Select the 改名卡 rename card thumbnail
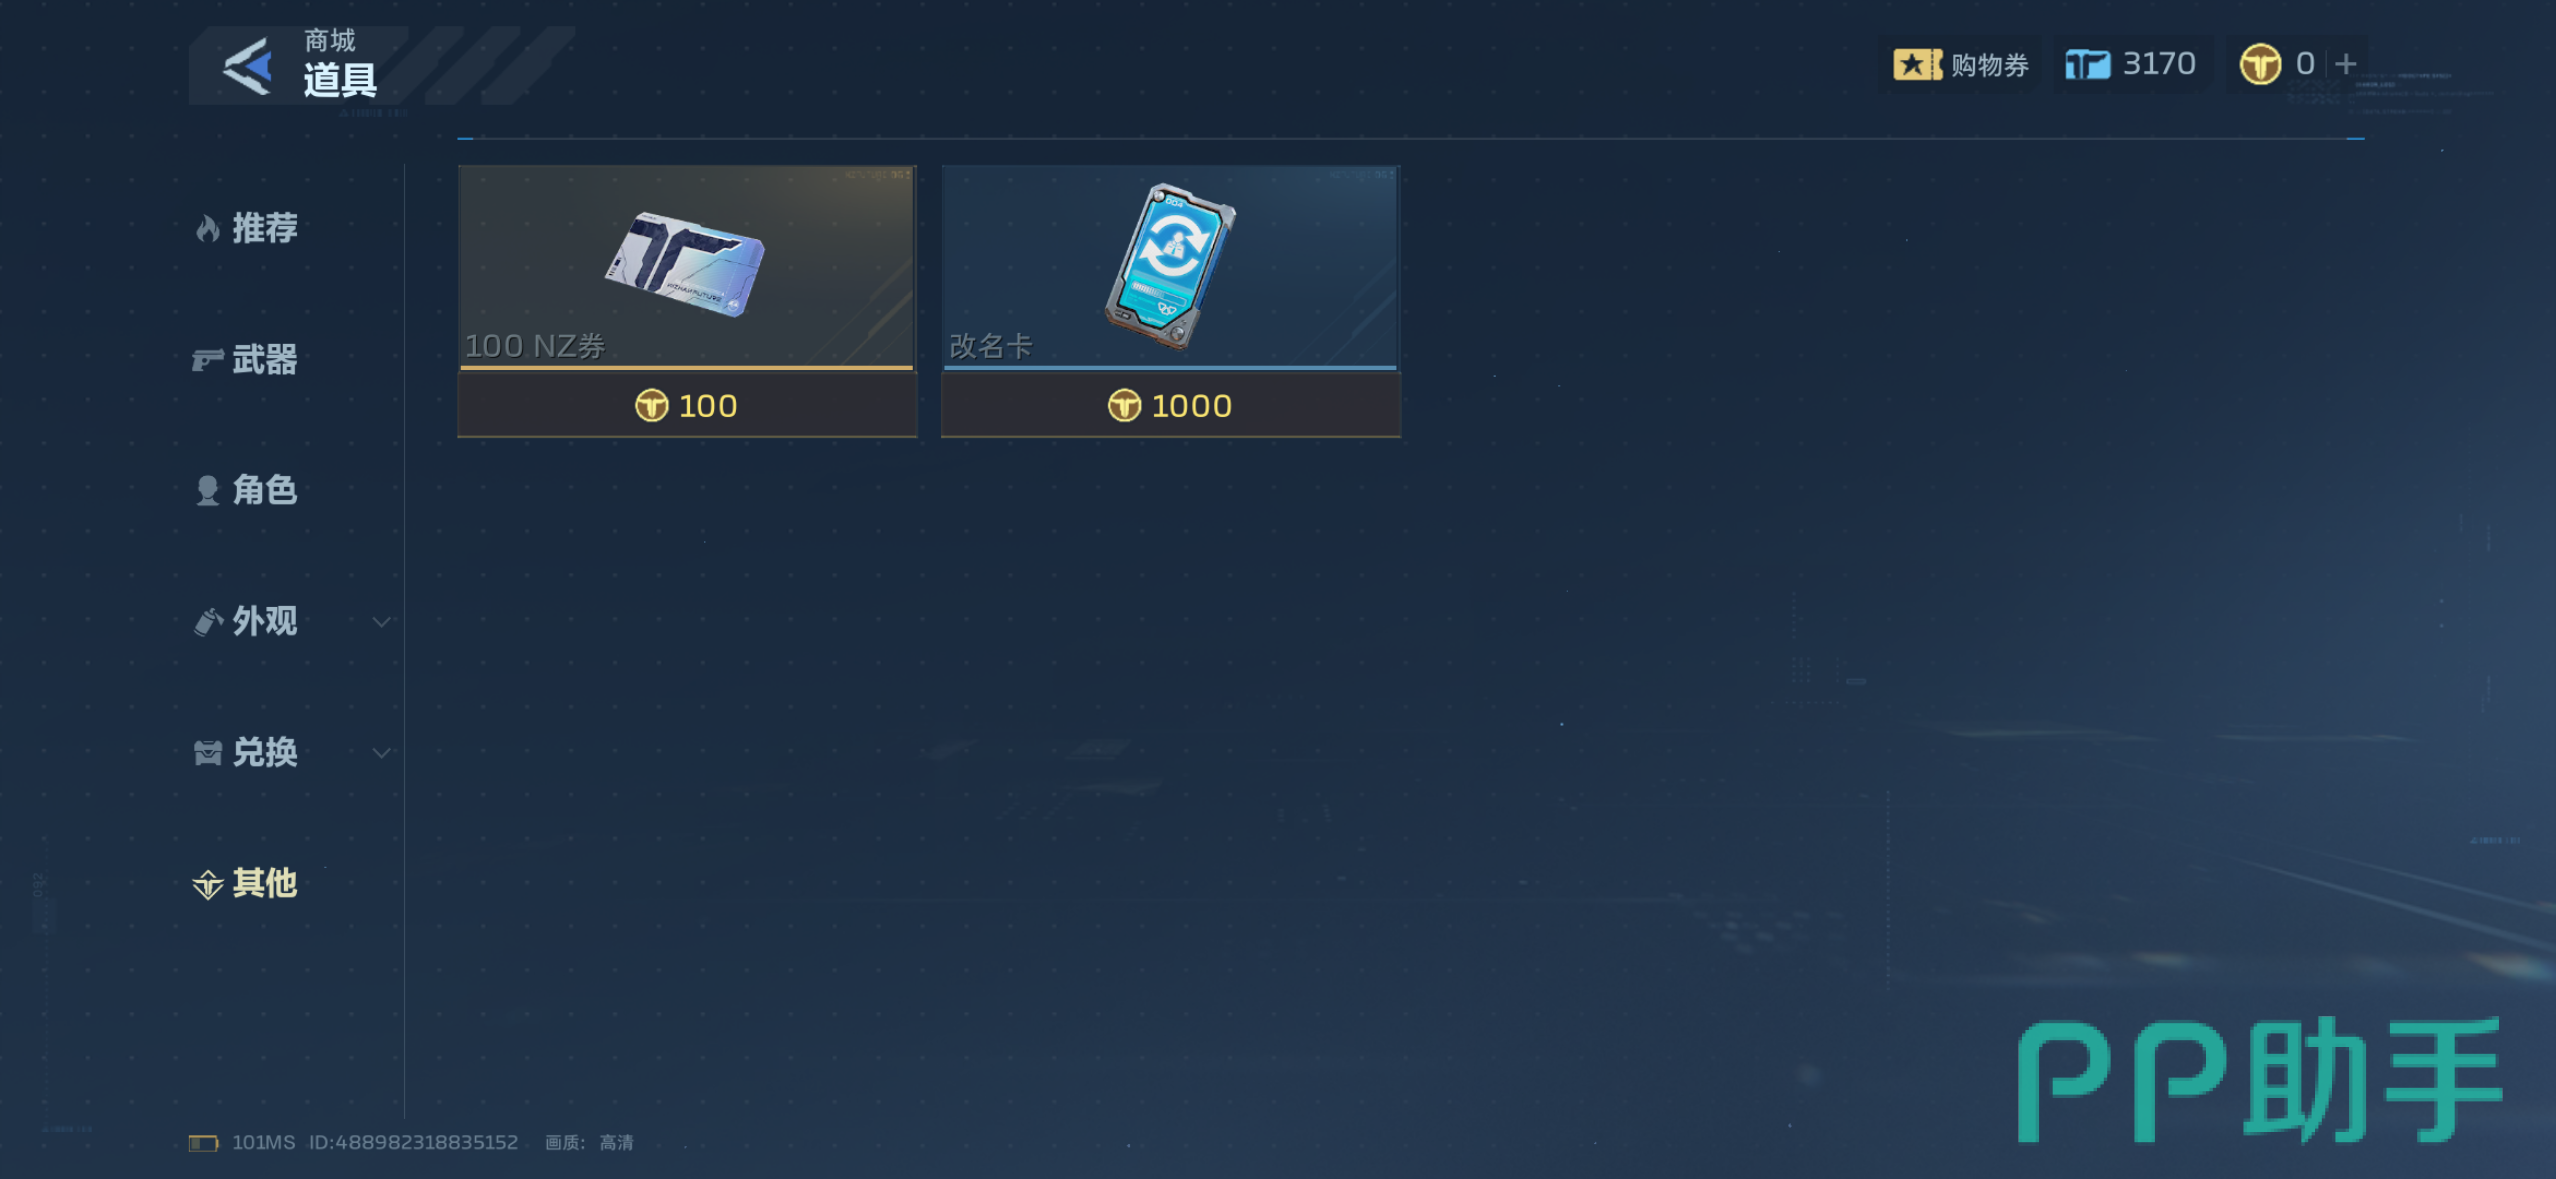Image resolution: width=2556 pixels, height=1179 pixels. pos(1171,267)
